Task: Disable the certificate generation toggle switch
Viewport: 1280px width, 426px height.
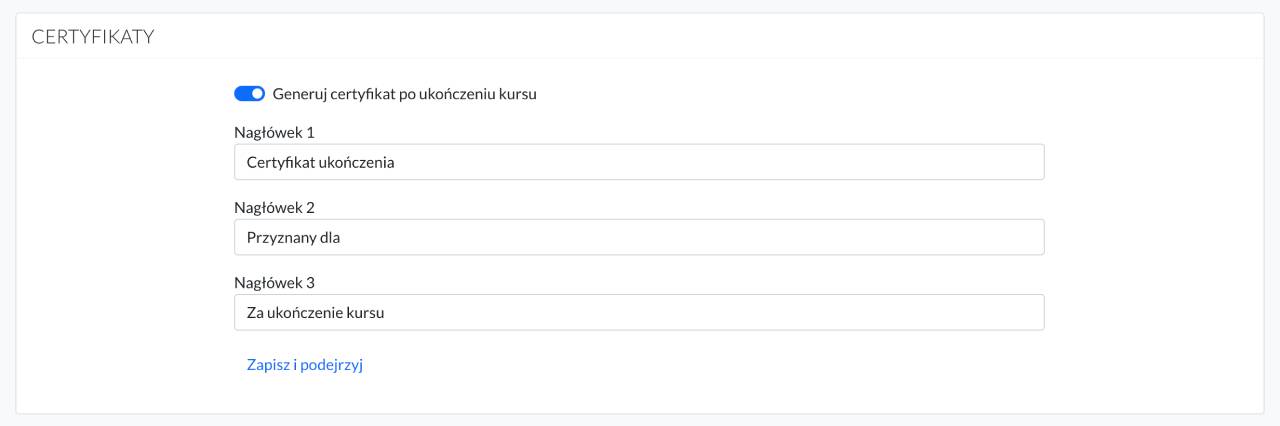Action: coord(249,94)
